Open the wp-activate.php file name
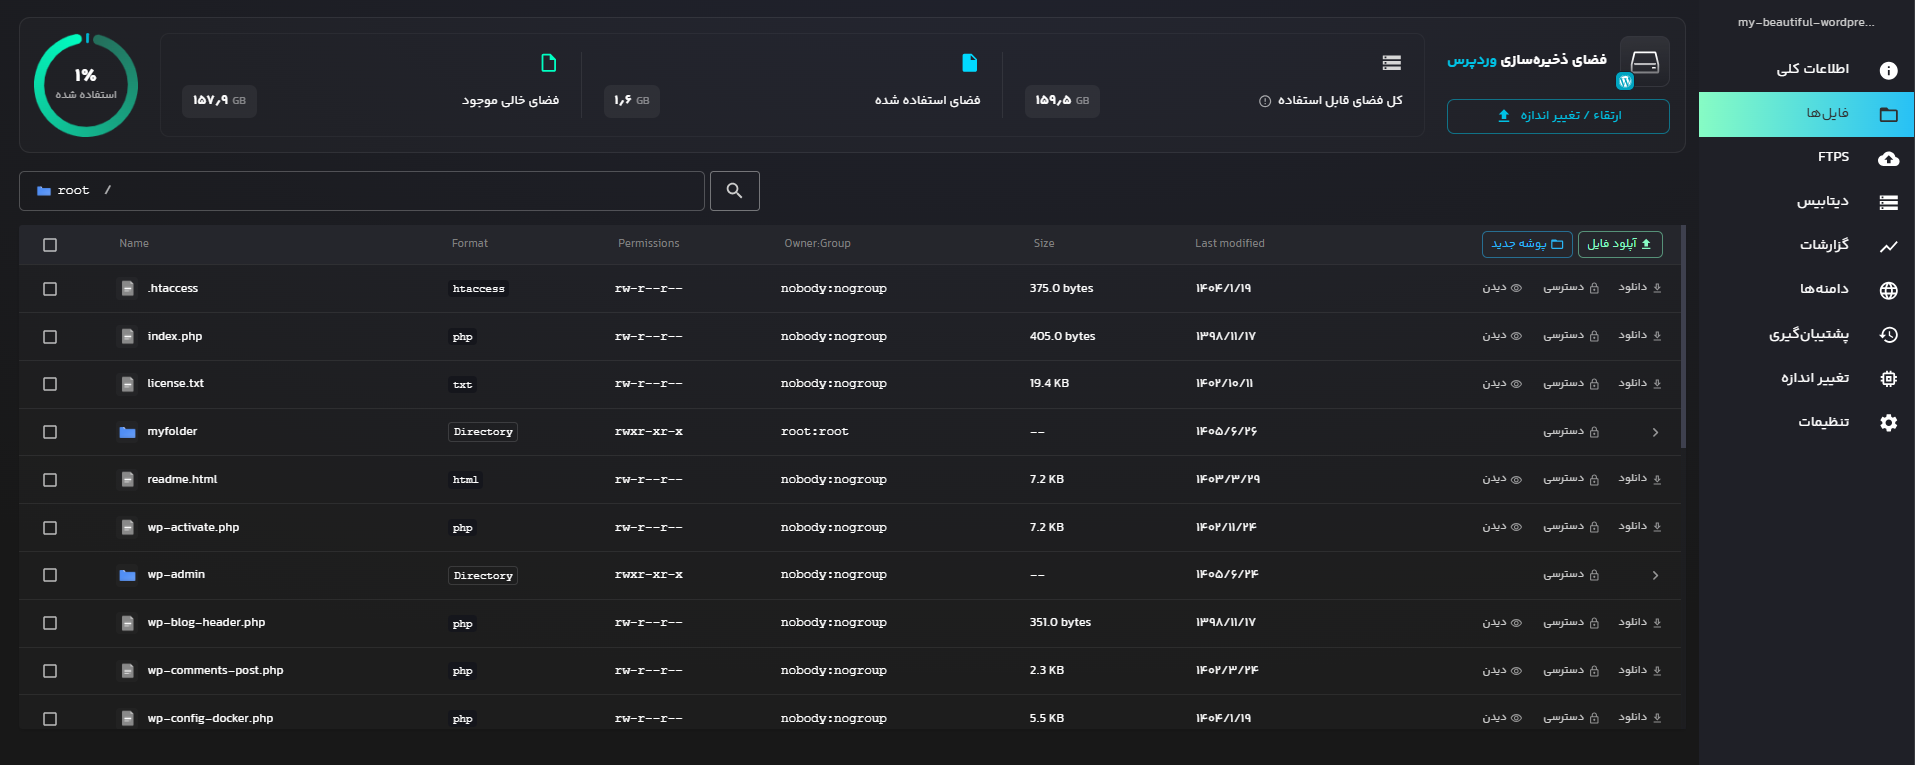This screenshot has width=1915, height=765. [x=193, y=528]
